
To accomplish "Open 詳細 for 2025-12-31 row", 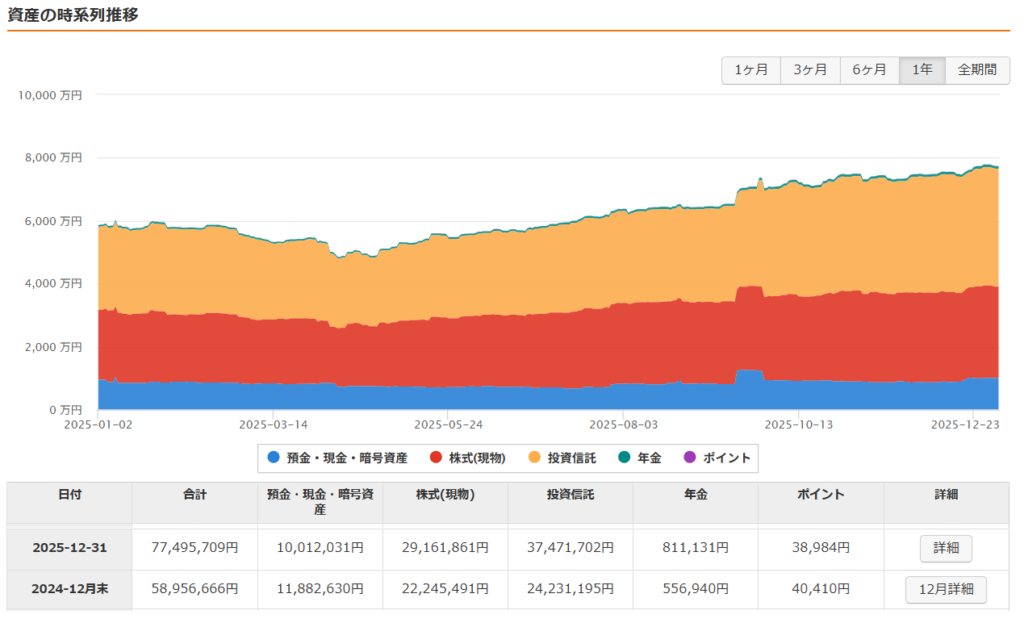I will (945, 549).
